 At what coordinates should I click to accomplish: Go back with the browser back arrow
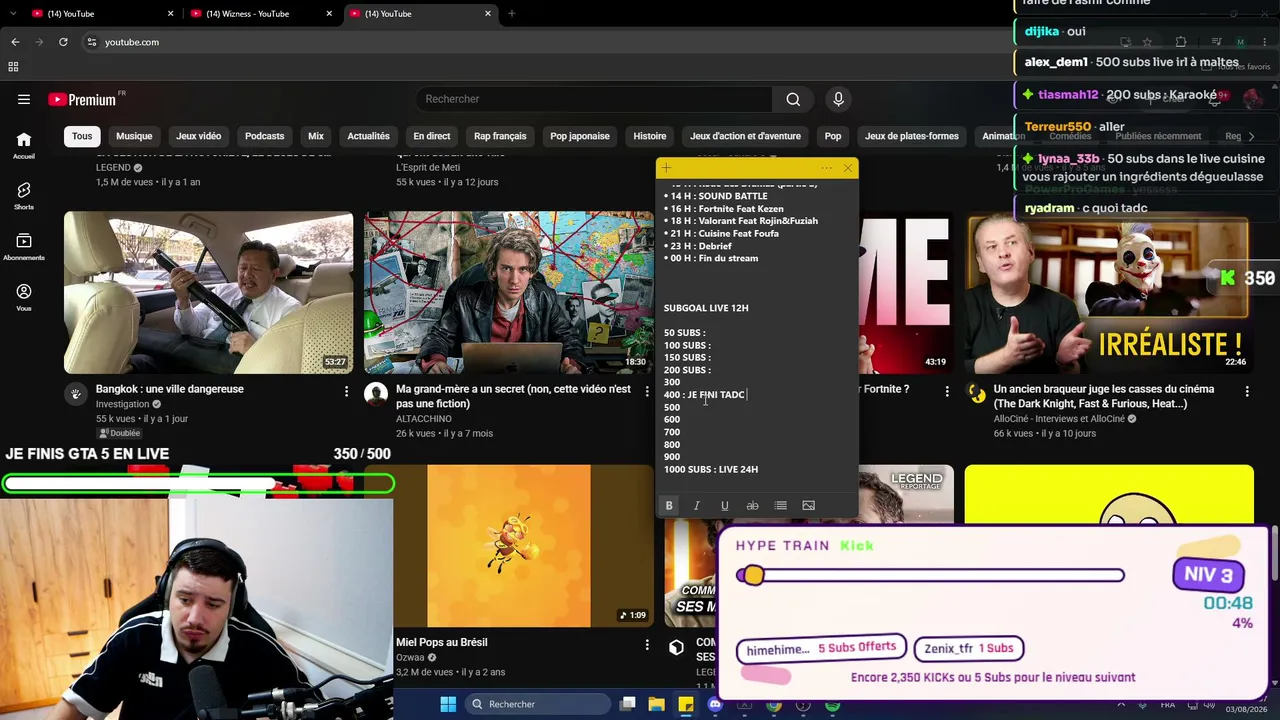point(15,42)
